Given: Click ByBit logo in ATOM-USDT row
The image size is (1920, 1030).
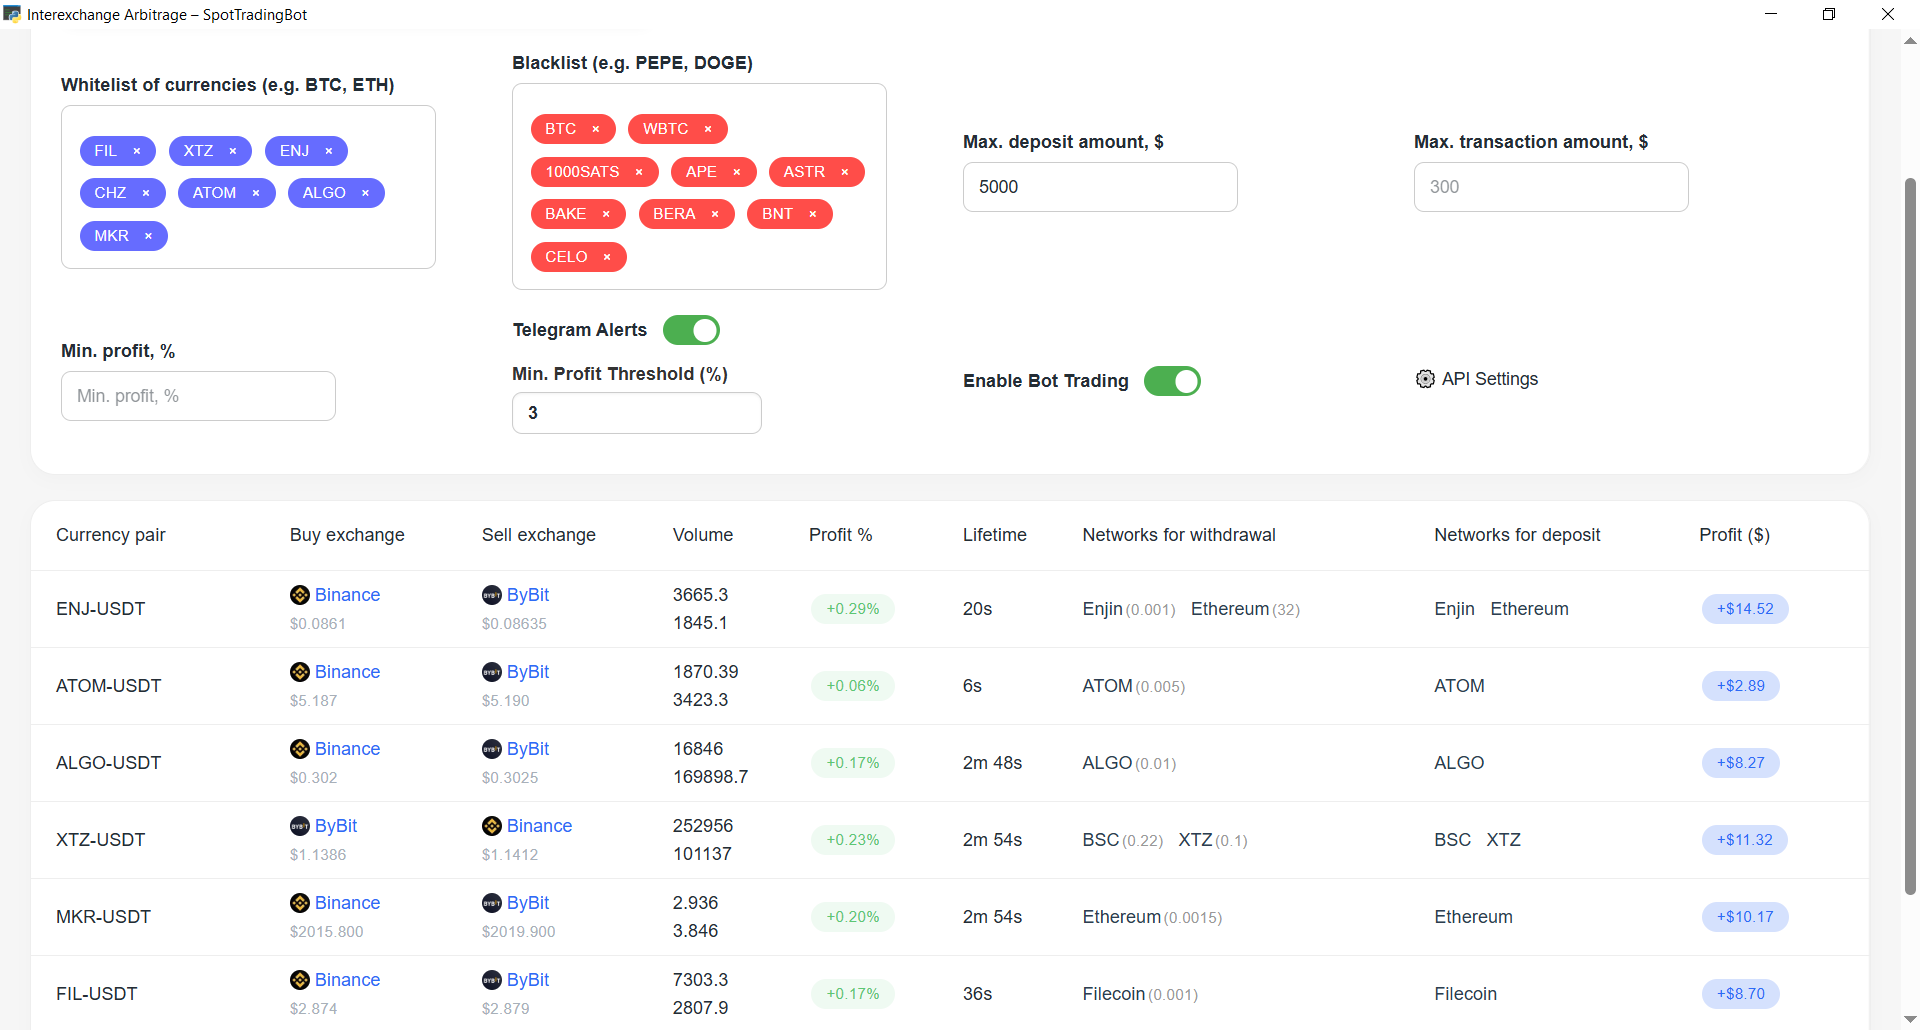Looking at the screenshot, I should (491, 672).
